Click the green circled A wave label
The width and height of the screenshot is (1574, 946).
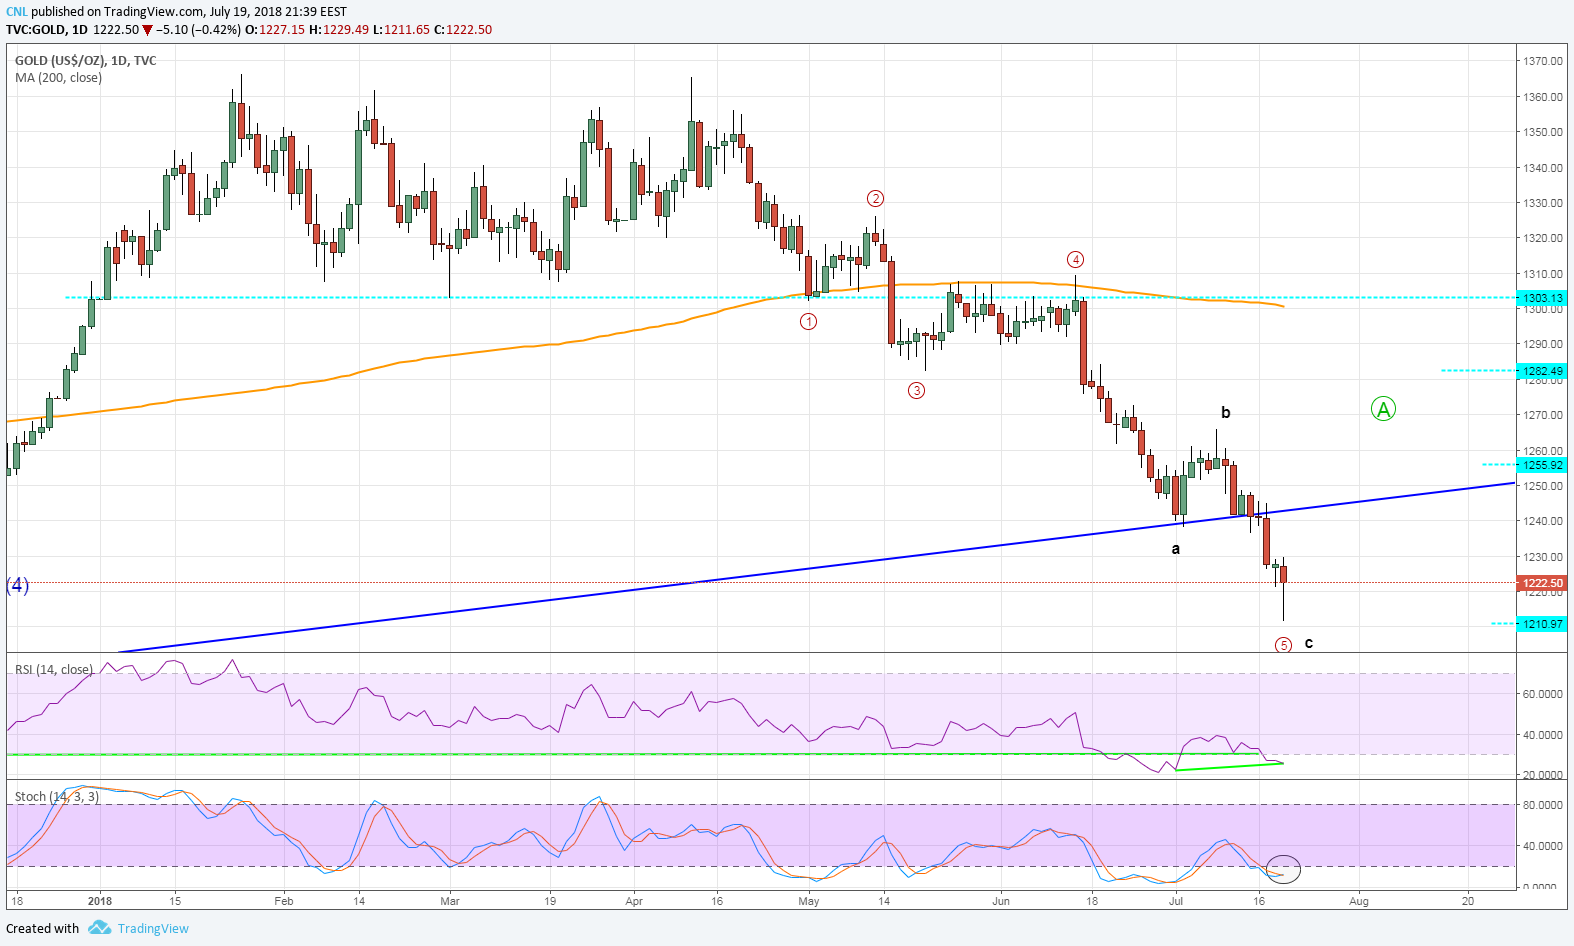[1383, 409]
